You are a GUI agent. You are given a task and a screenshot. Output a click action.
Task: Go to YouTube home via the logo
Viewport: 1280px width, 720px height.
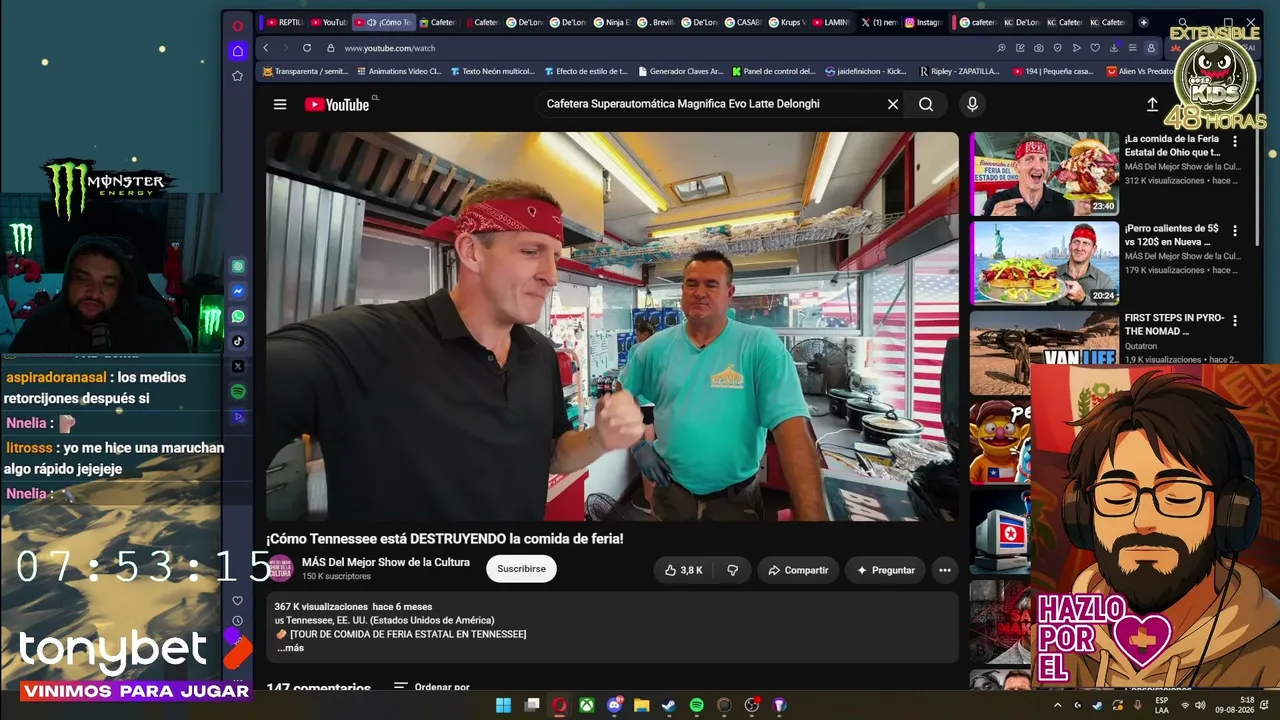pyautogui.click(x=337, y=104)
